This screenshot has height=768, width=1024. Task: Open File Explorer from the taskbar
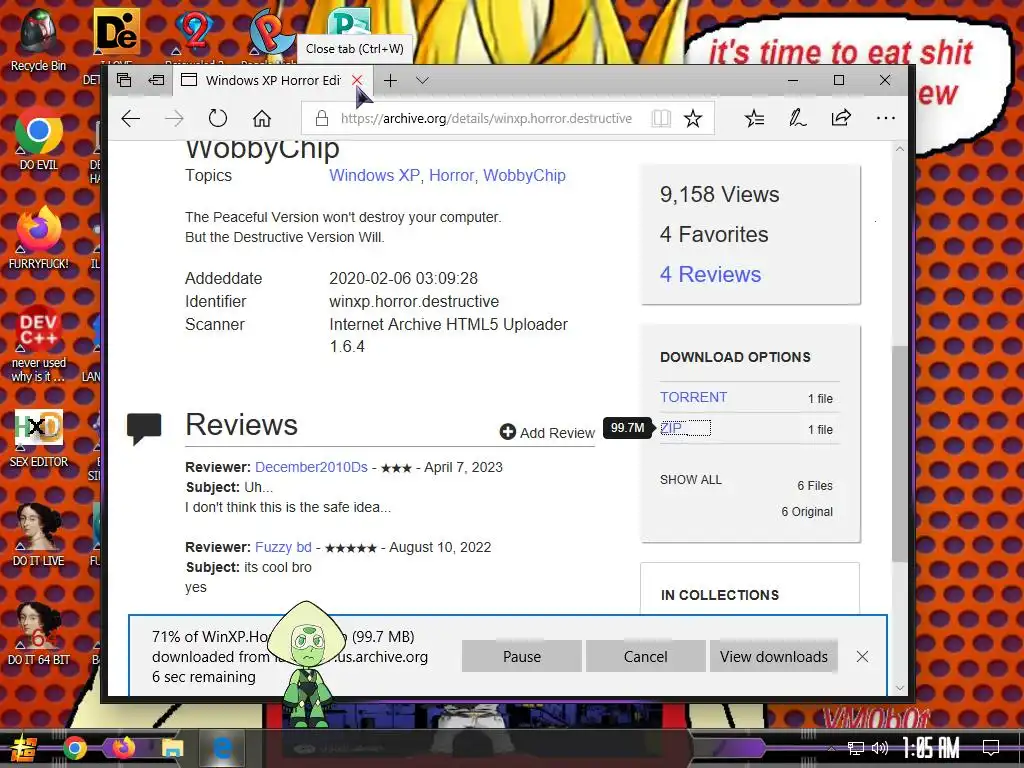point(172,748)
